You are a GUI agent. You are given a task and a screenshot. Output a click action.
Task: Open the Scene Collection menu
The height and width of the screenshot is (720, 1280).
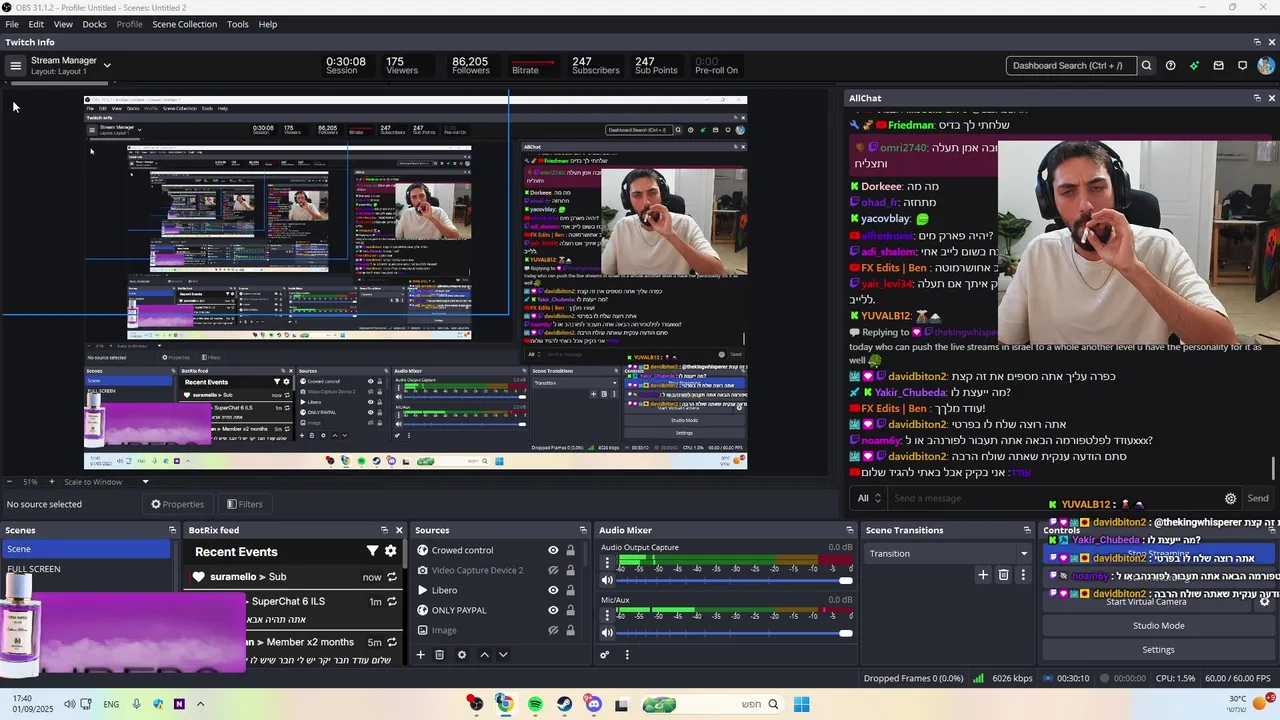click(184, 24)
